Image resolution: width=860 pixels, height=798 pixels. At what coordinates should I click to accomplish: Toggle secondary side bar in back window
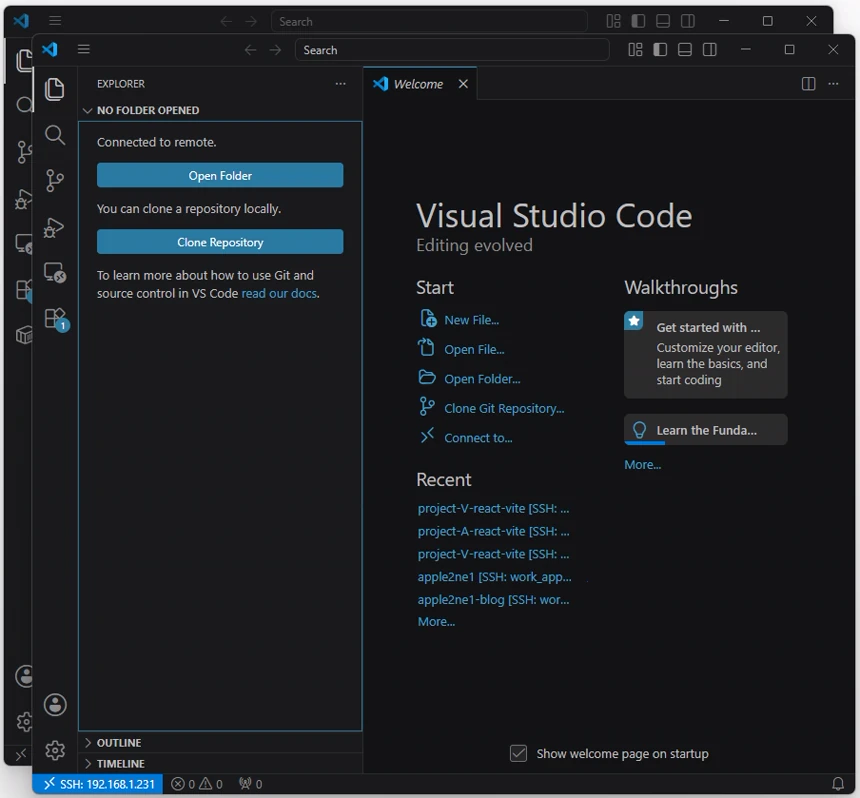click(x=688, y=21)
